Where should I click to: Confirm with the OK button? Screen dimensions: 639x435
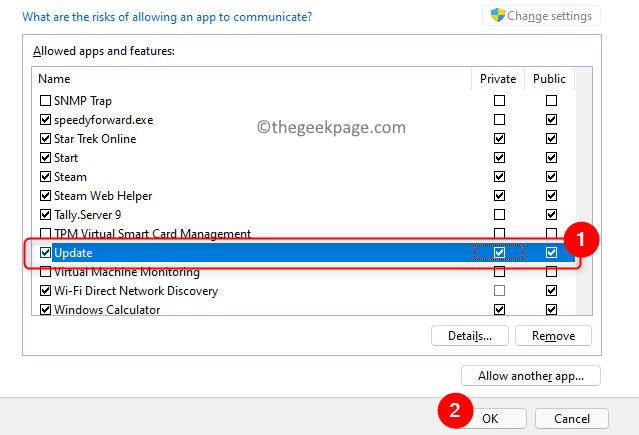[x=489, y=417]
